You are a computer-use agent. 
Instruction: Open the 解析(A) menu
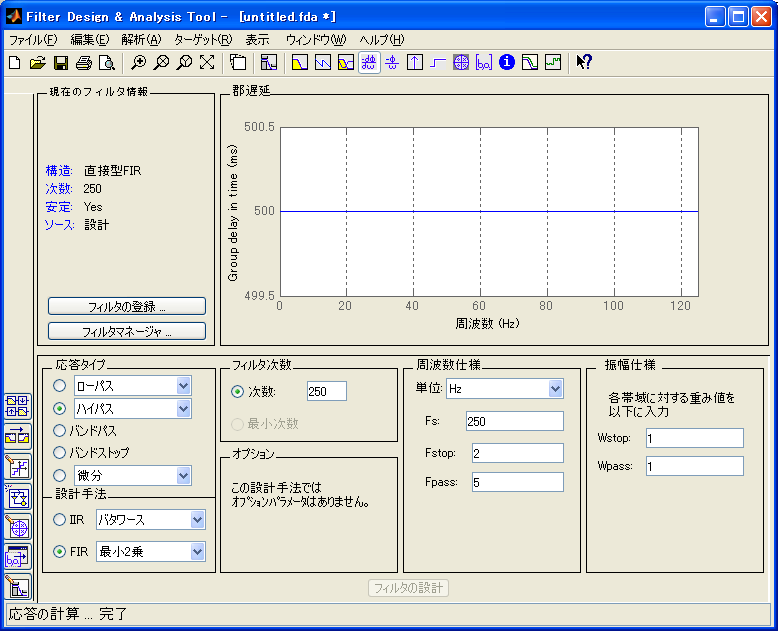point(141,40)
